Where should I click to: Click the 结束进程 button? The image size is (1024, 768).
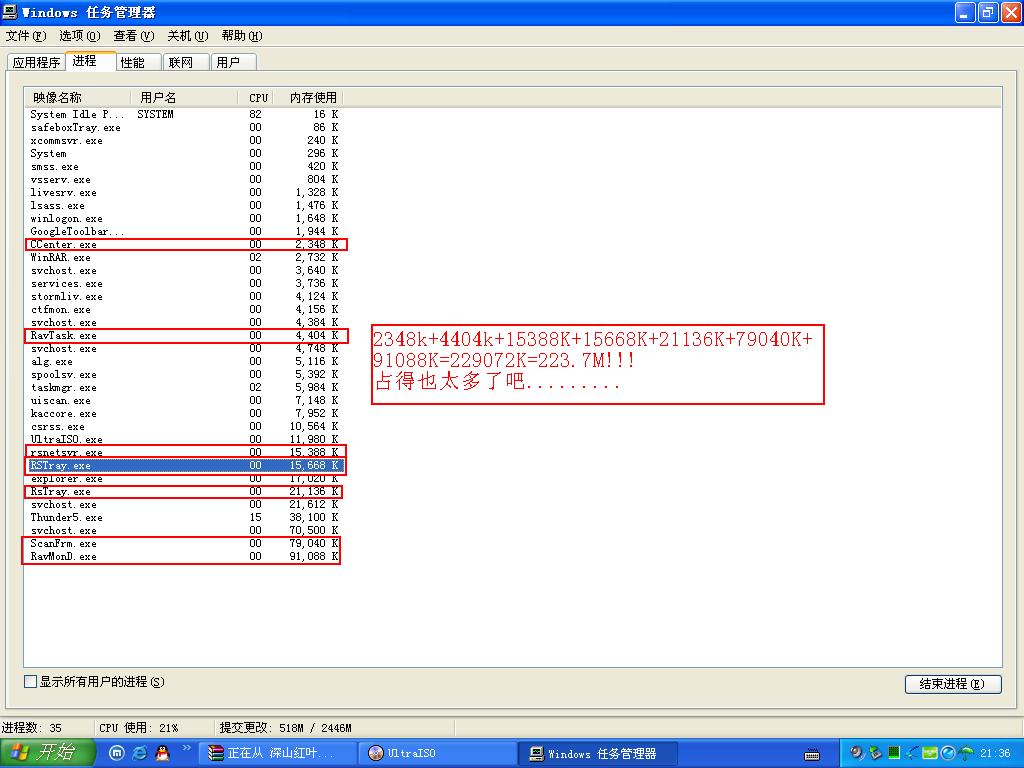click(x=953, y=684)
